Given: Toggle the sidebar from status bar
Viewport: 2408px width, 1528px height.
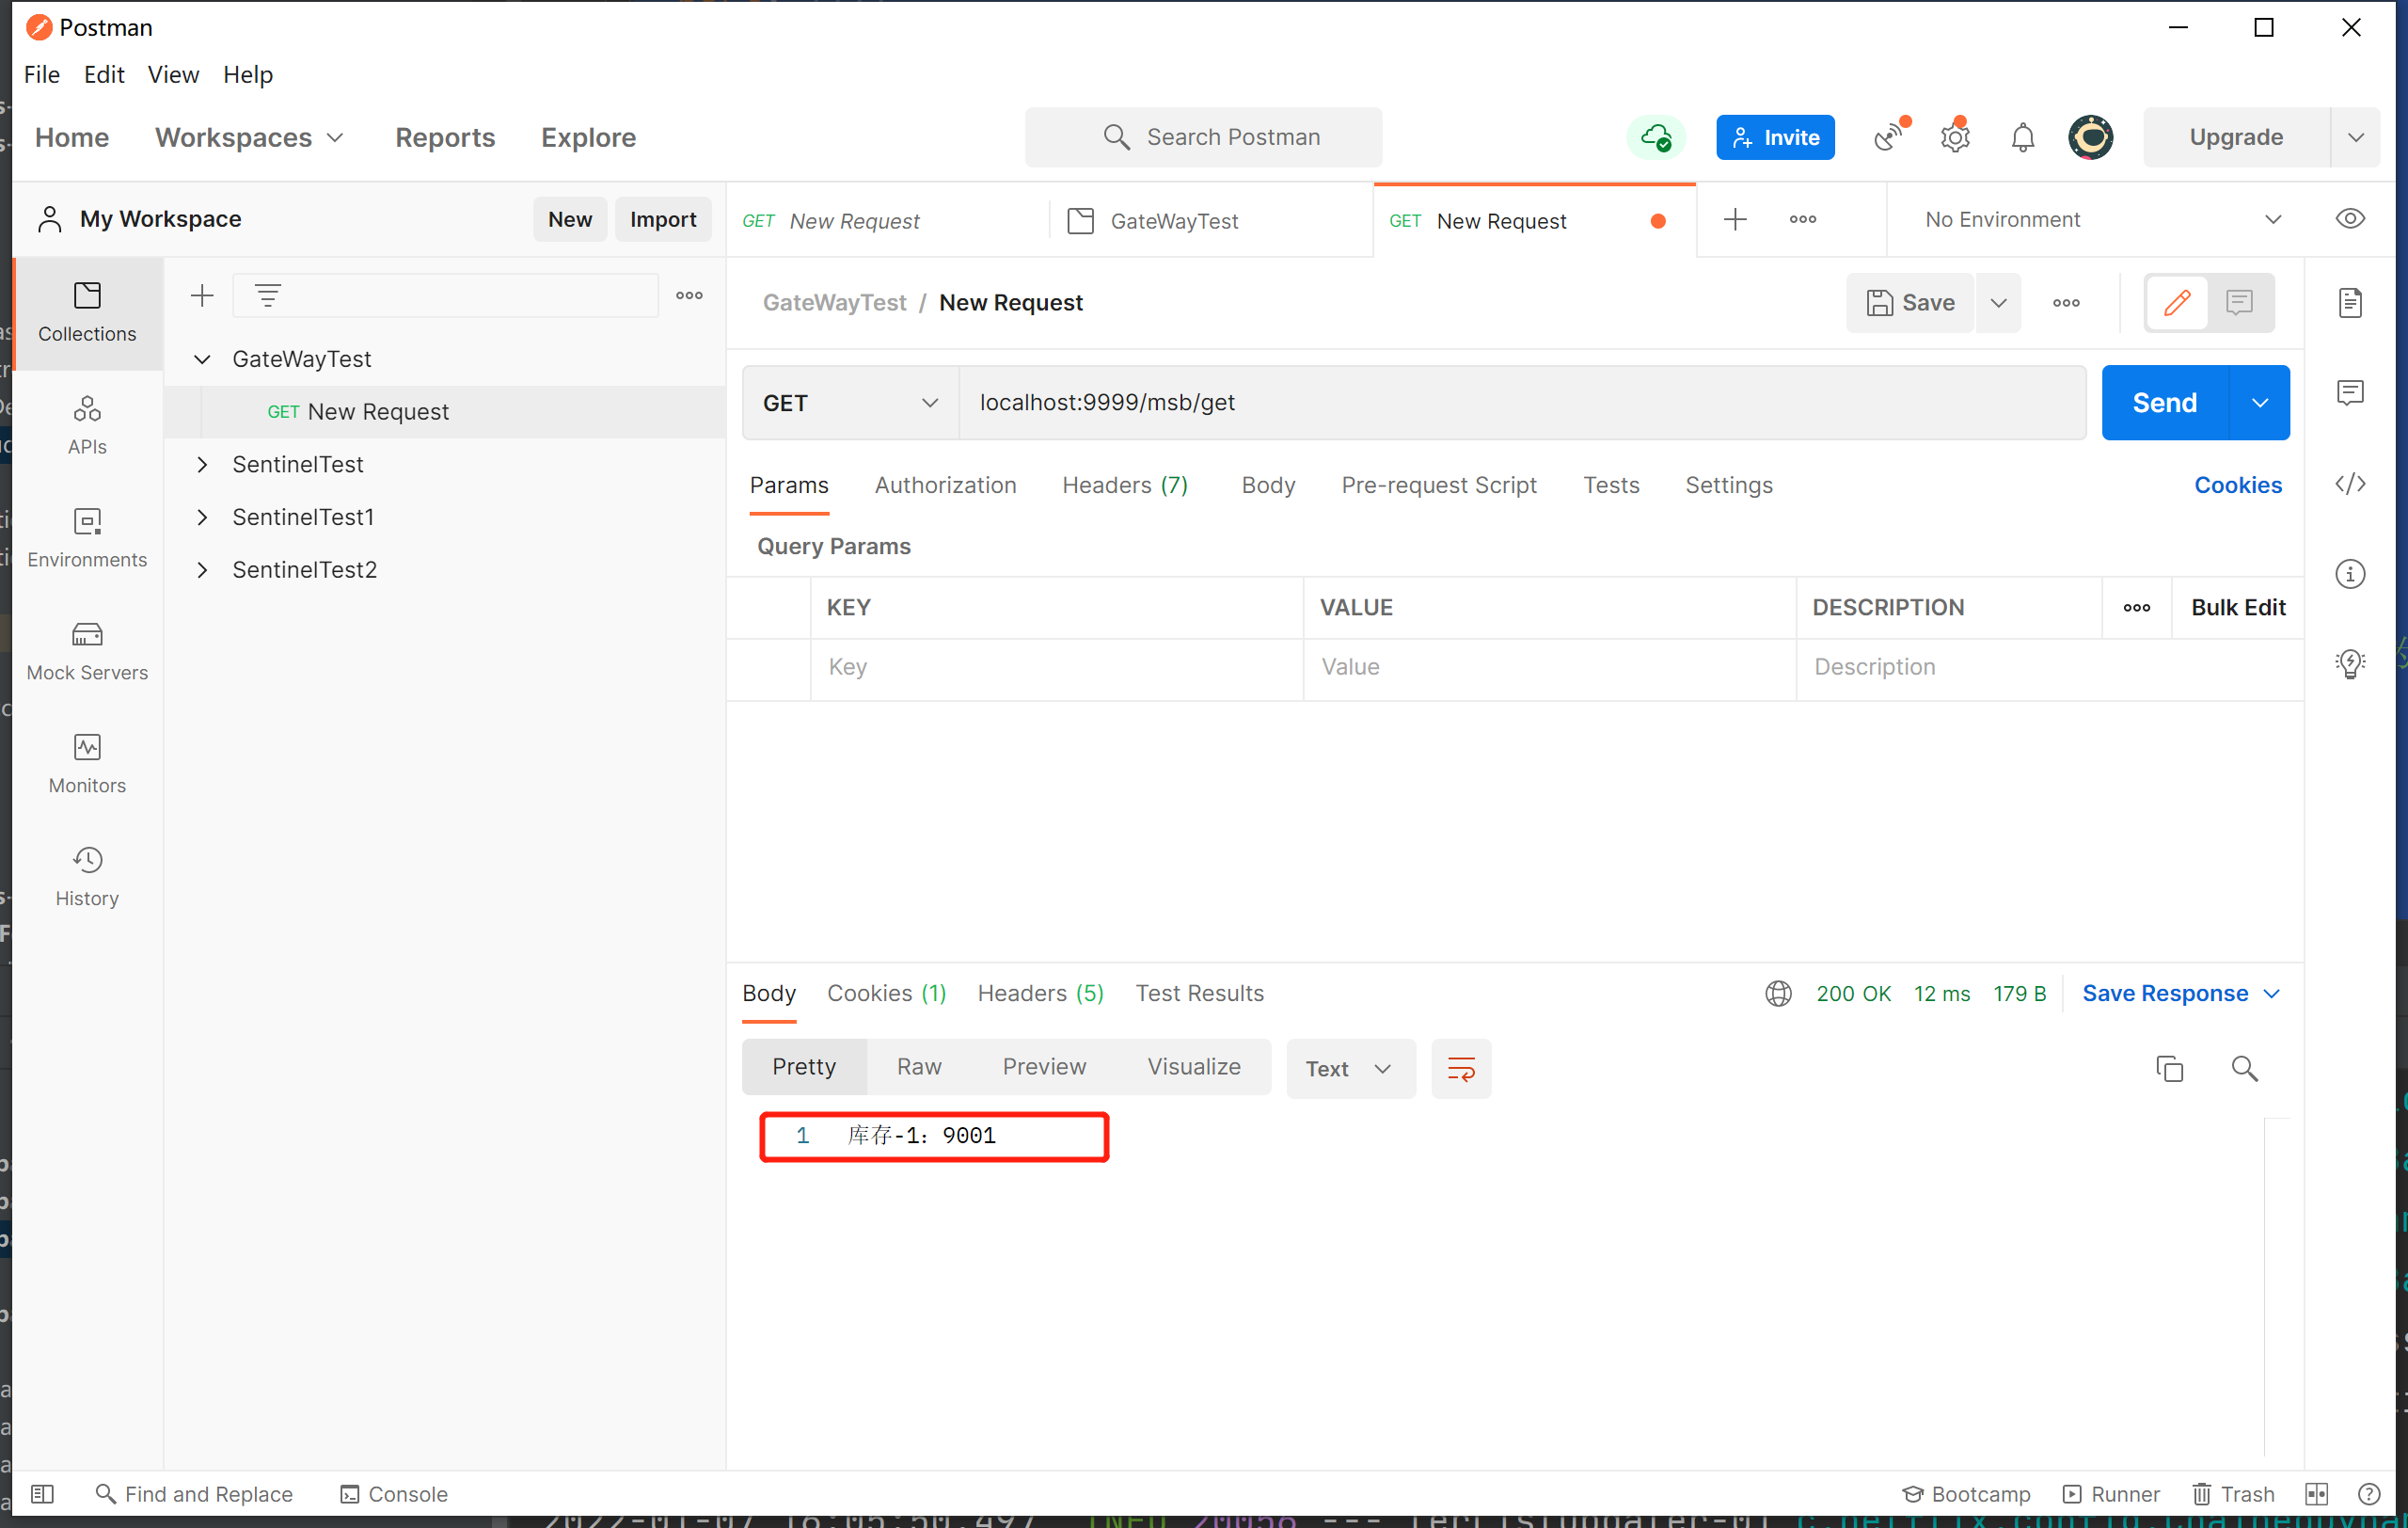Looking at the screenshot, I should click(42, 1494).
